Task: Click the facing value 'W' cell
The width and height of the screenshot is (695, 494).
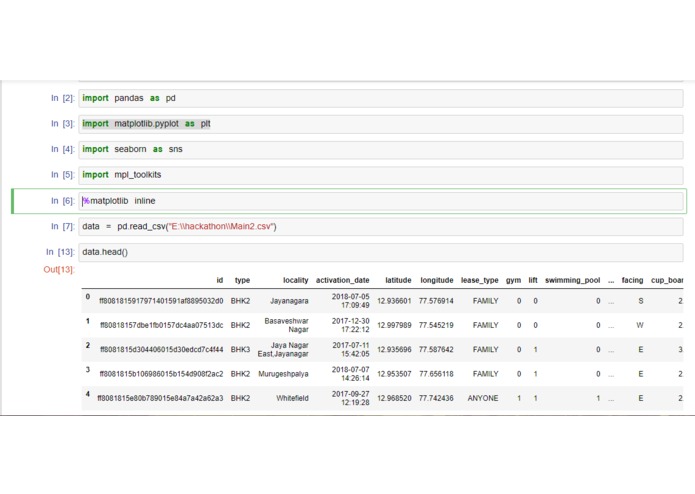Action: [x=640, y=326]
